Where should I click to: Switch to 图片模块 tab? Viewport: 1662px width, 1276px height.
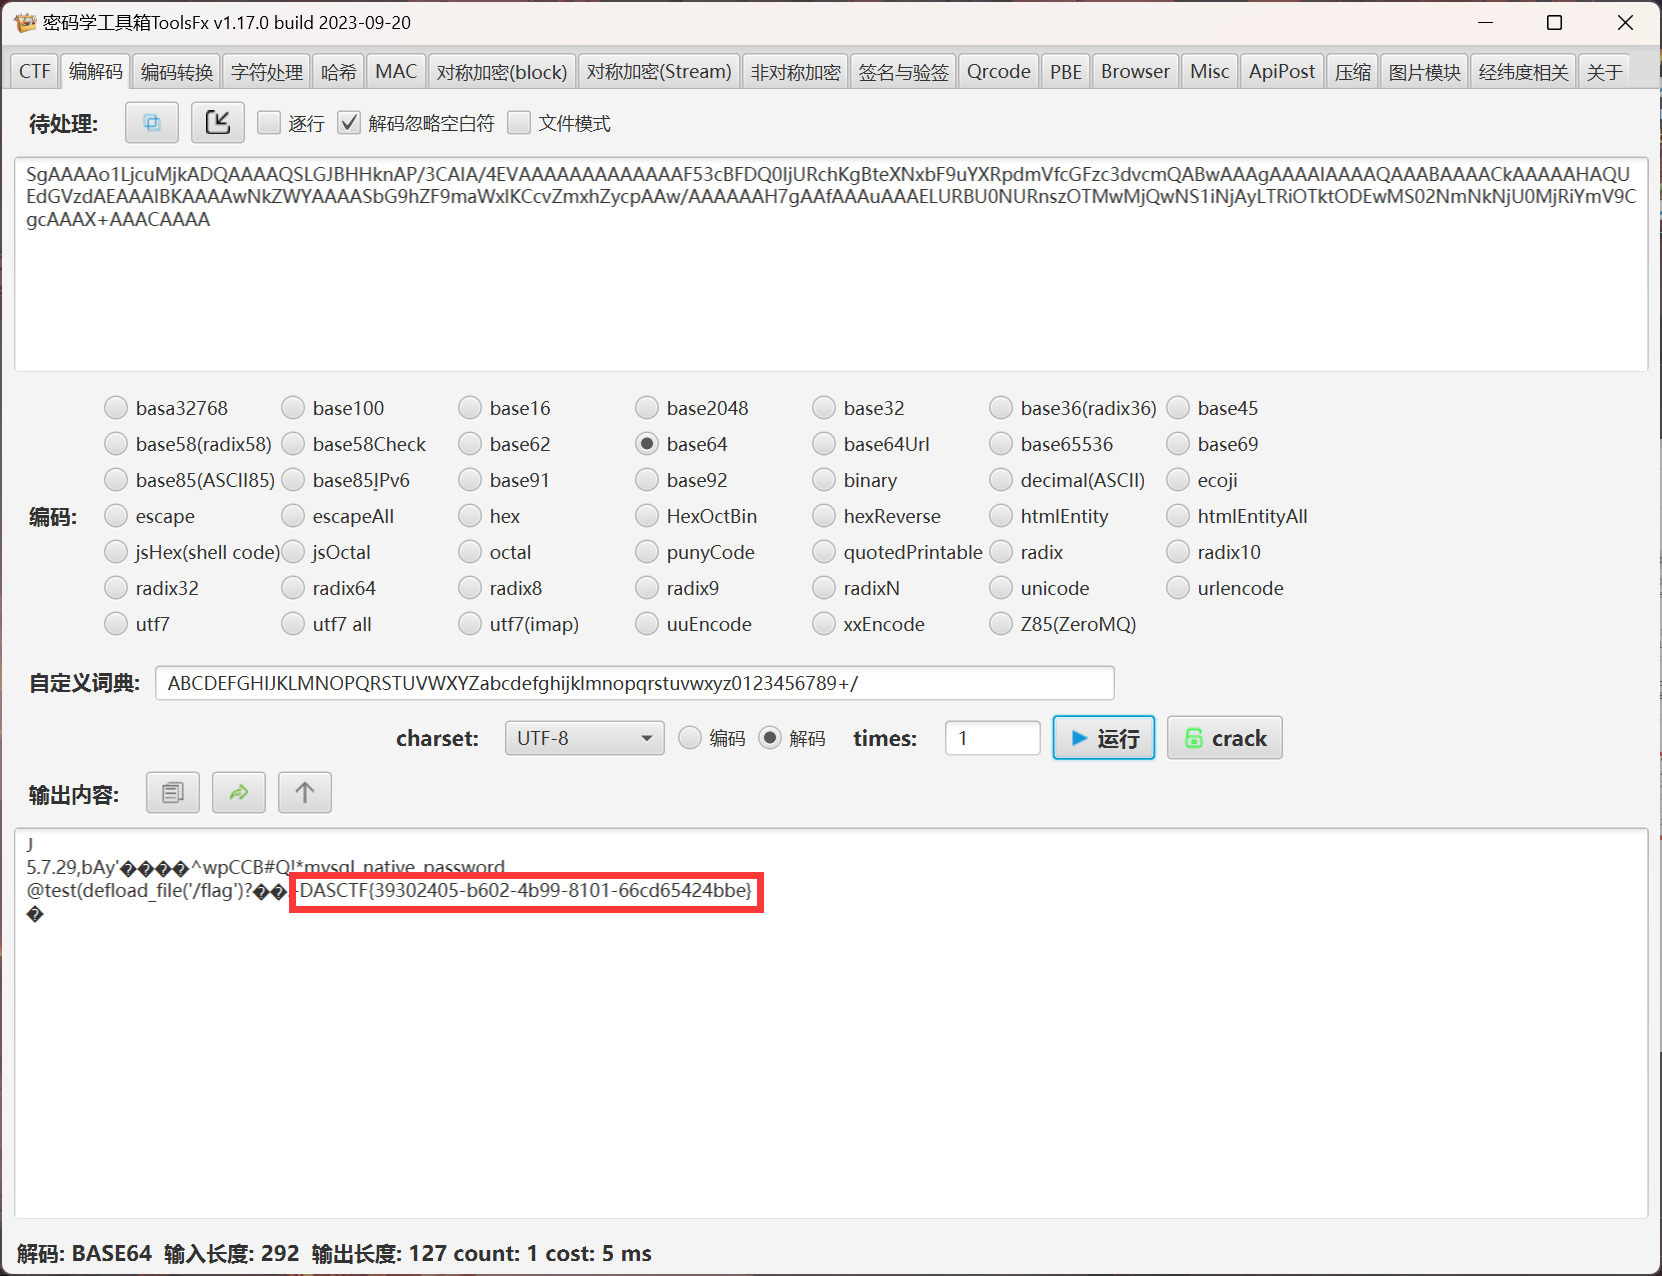[x=1425, y=72]
